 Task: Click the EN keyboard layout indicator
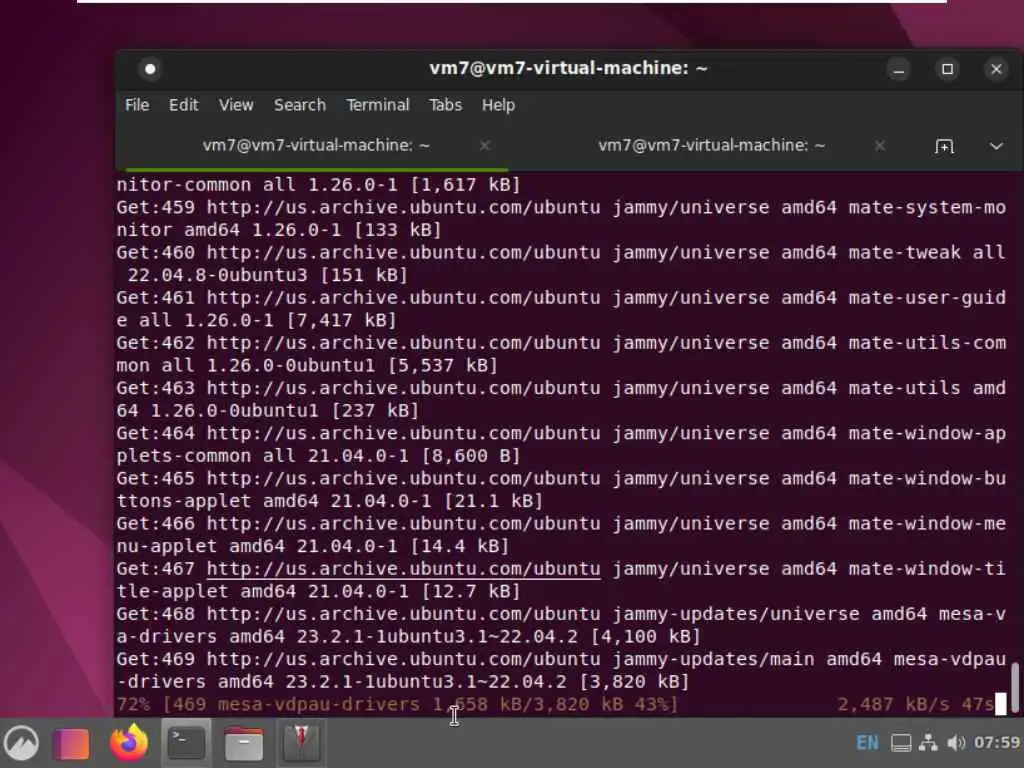867,743
